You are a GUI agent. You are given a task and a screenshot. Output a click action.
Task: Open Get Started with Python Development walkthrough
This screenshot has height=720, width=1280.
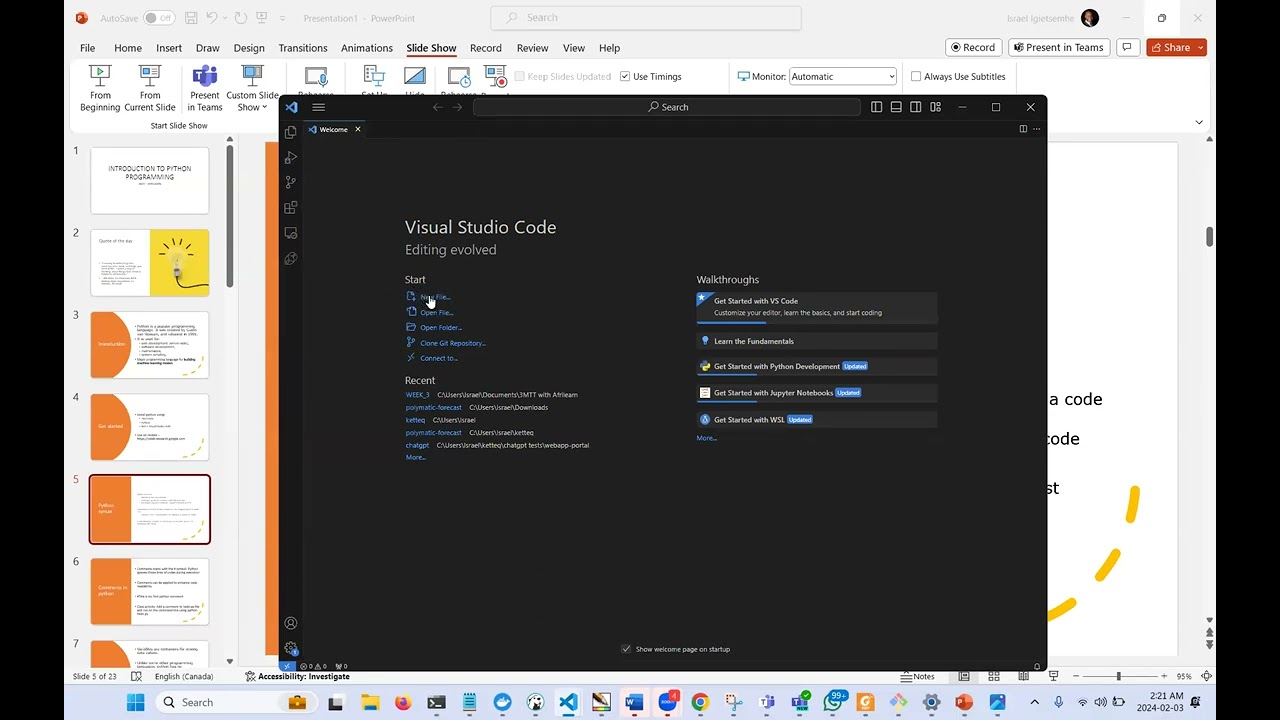point(817,366)
